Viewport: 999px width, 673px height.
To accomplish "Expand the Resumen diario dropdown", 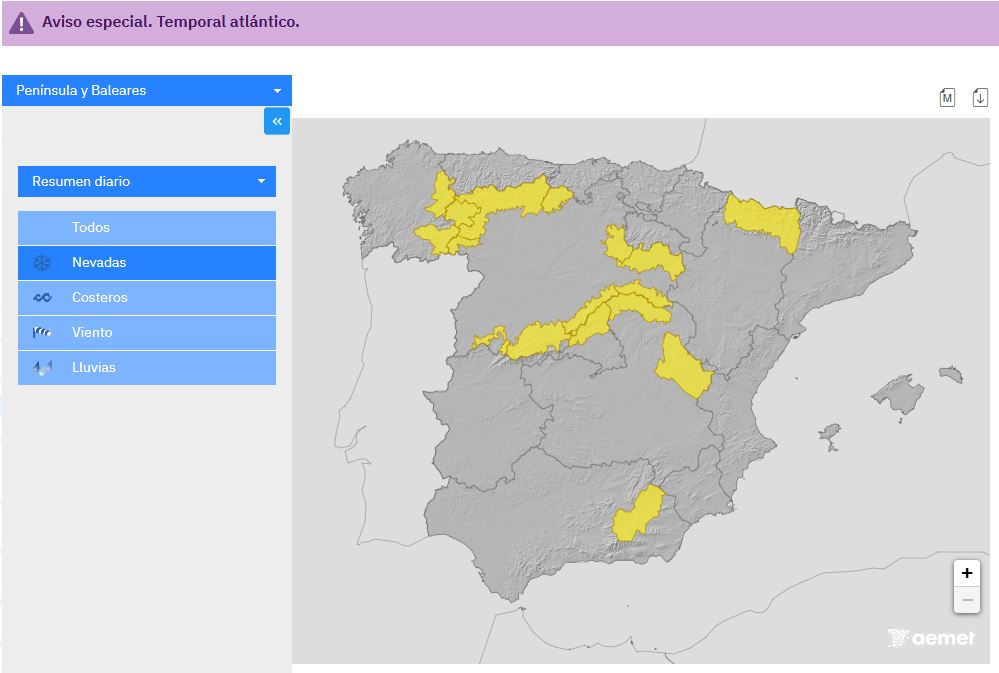I will pos(147,181).
